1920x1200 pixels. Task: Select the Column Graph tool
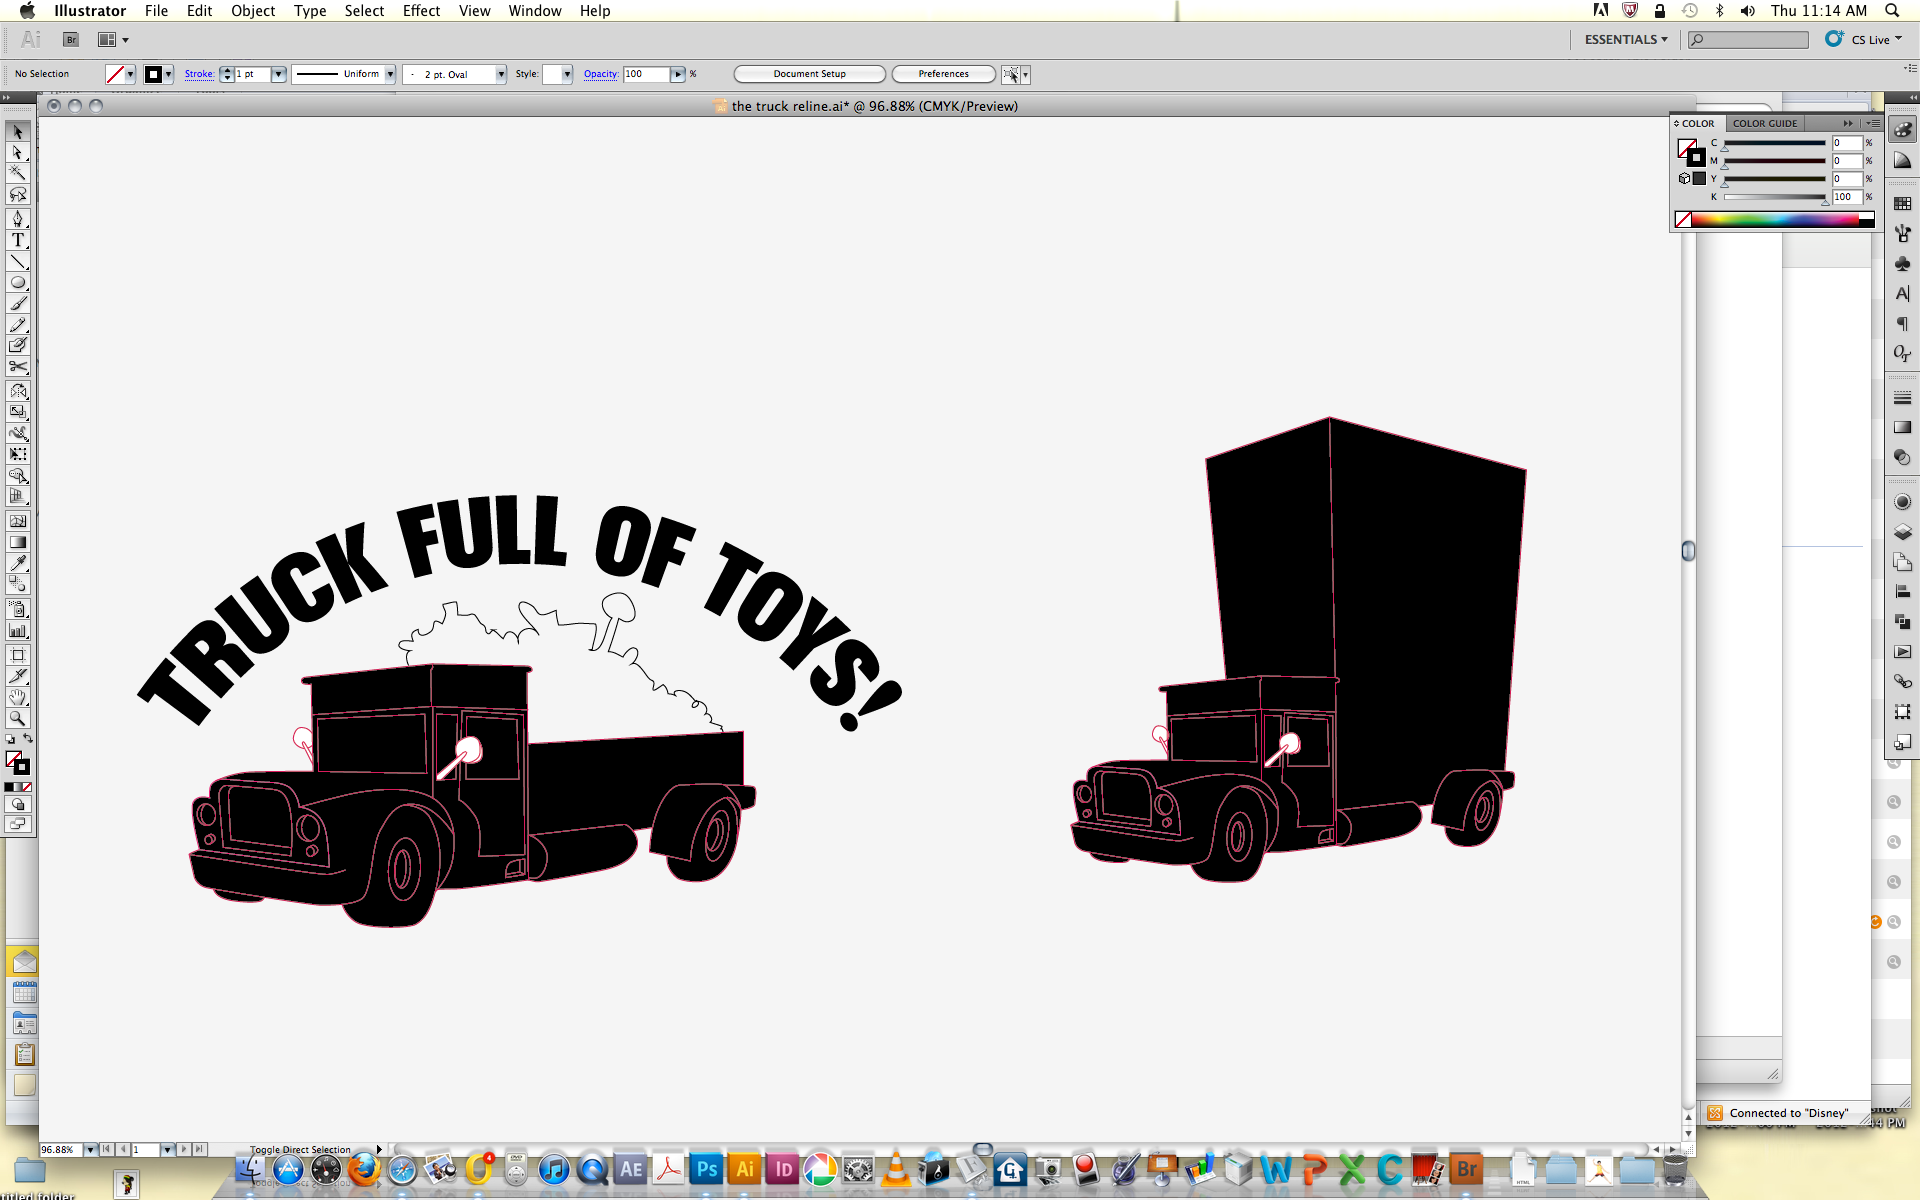coord(18,630)
